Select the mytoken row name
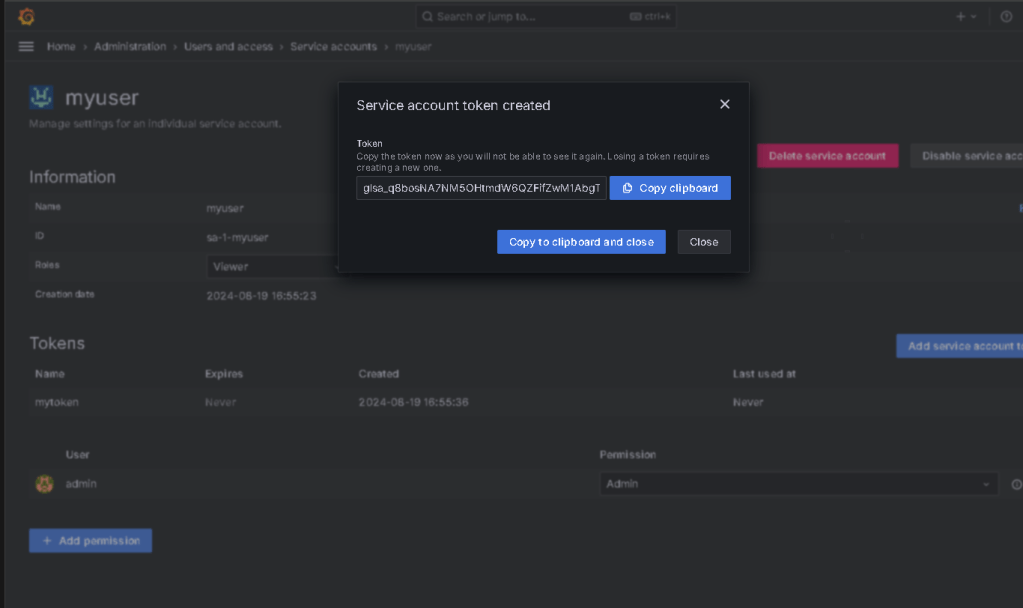The height and width of the screenshot is (608, 1023). click(57, 403)
